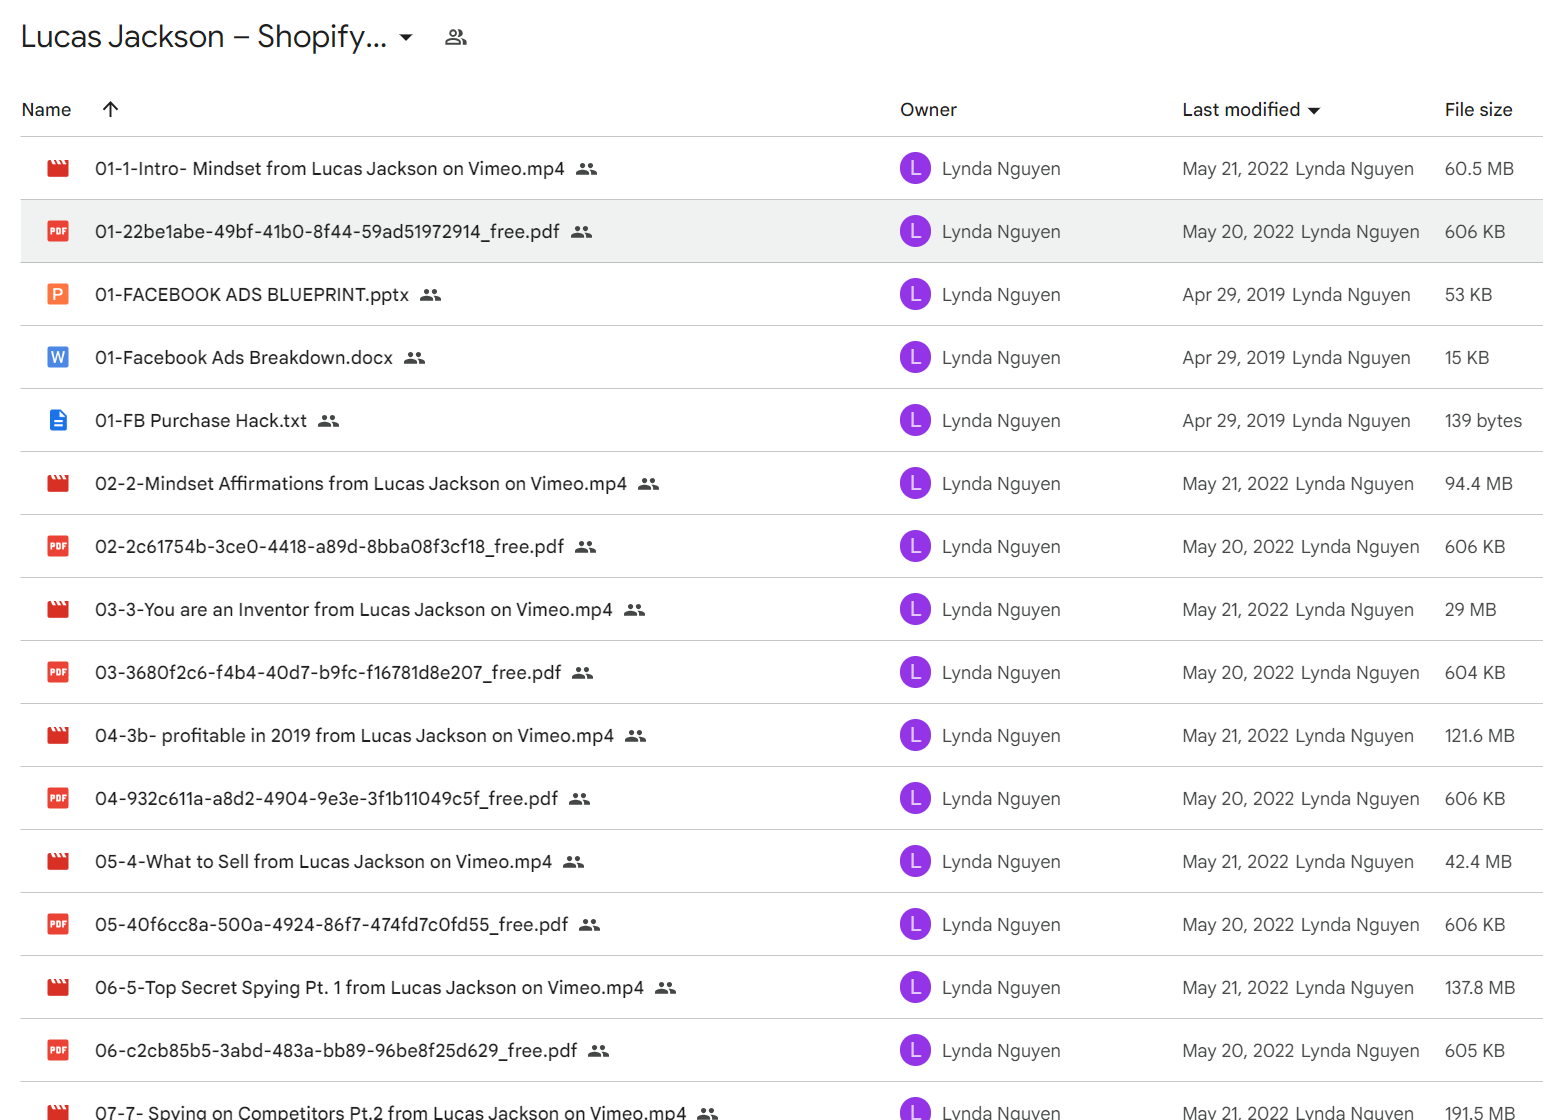The image size is (1543, 1120).
Task: Click PDF icon for 04-932c611a free.pdf
Action: point(58,798)
